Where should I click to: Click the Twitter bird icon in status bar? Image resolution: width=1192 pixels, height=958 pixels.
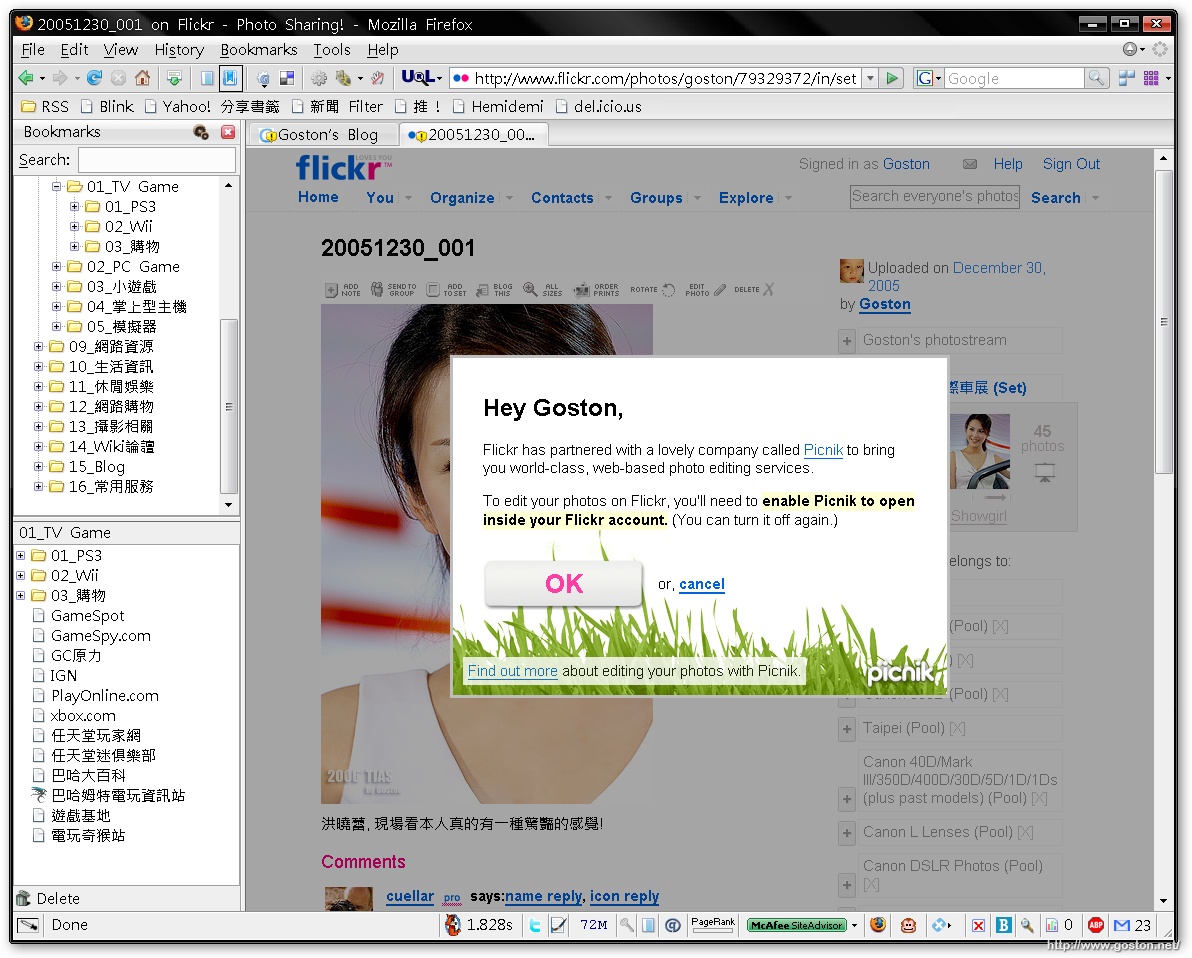535,925
